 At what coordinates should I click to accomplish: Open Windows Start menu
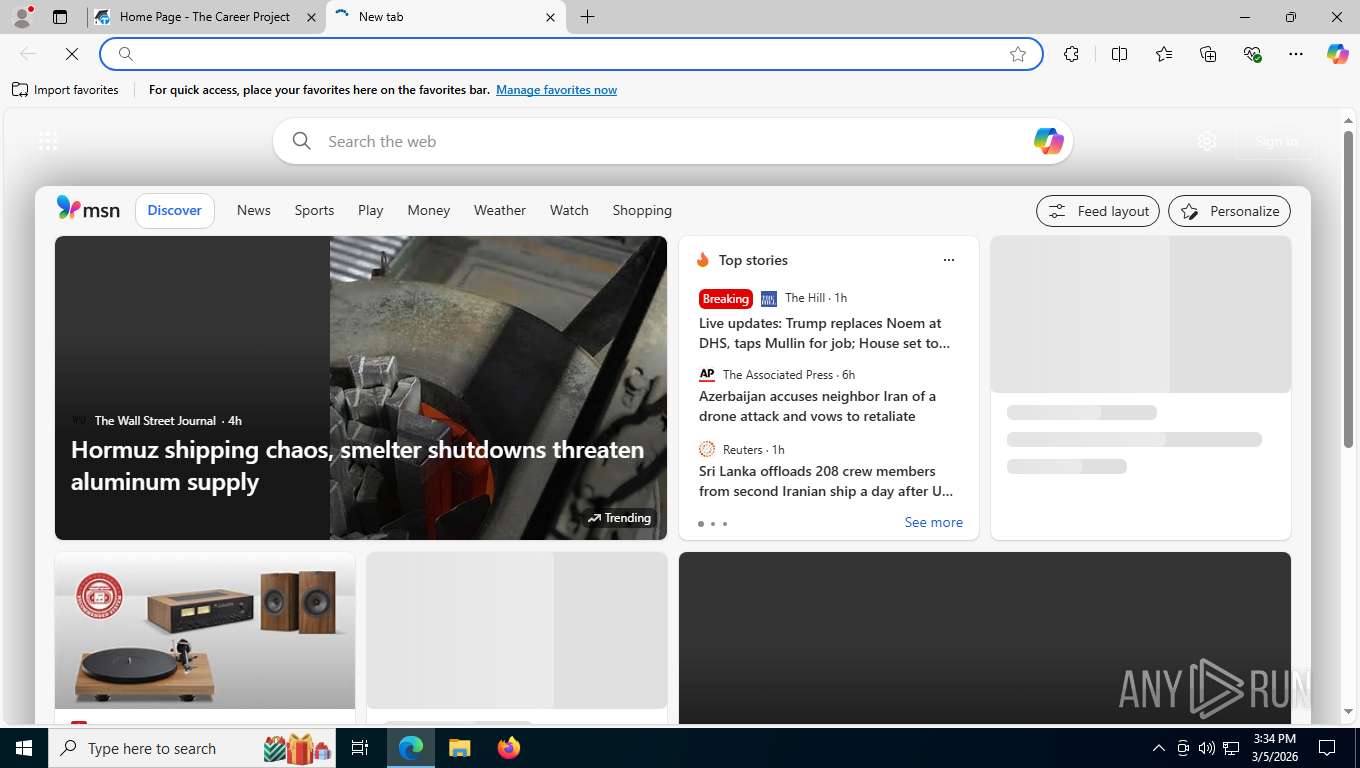coord(24,748)
